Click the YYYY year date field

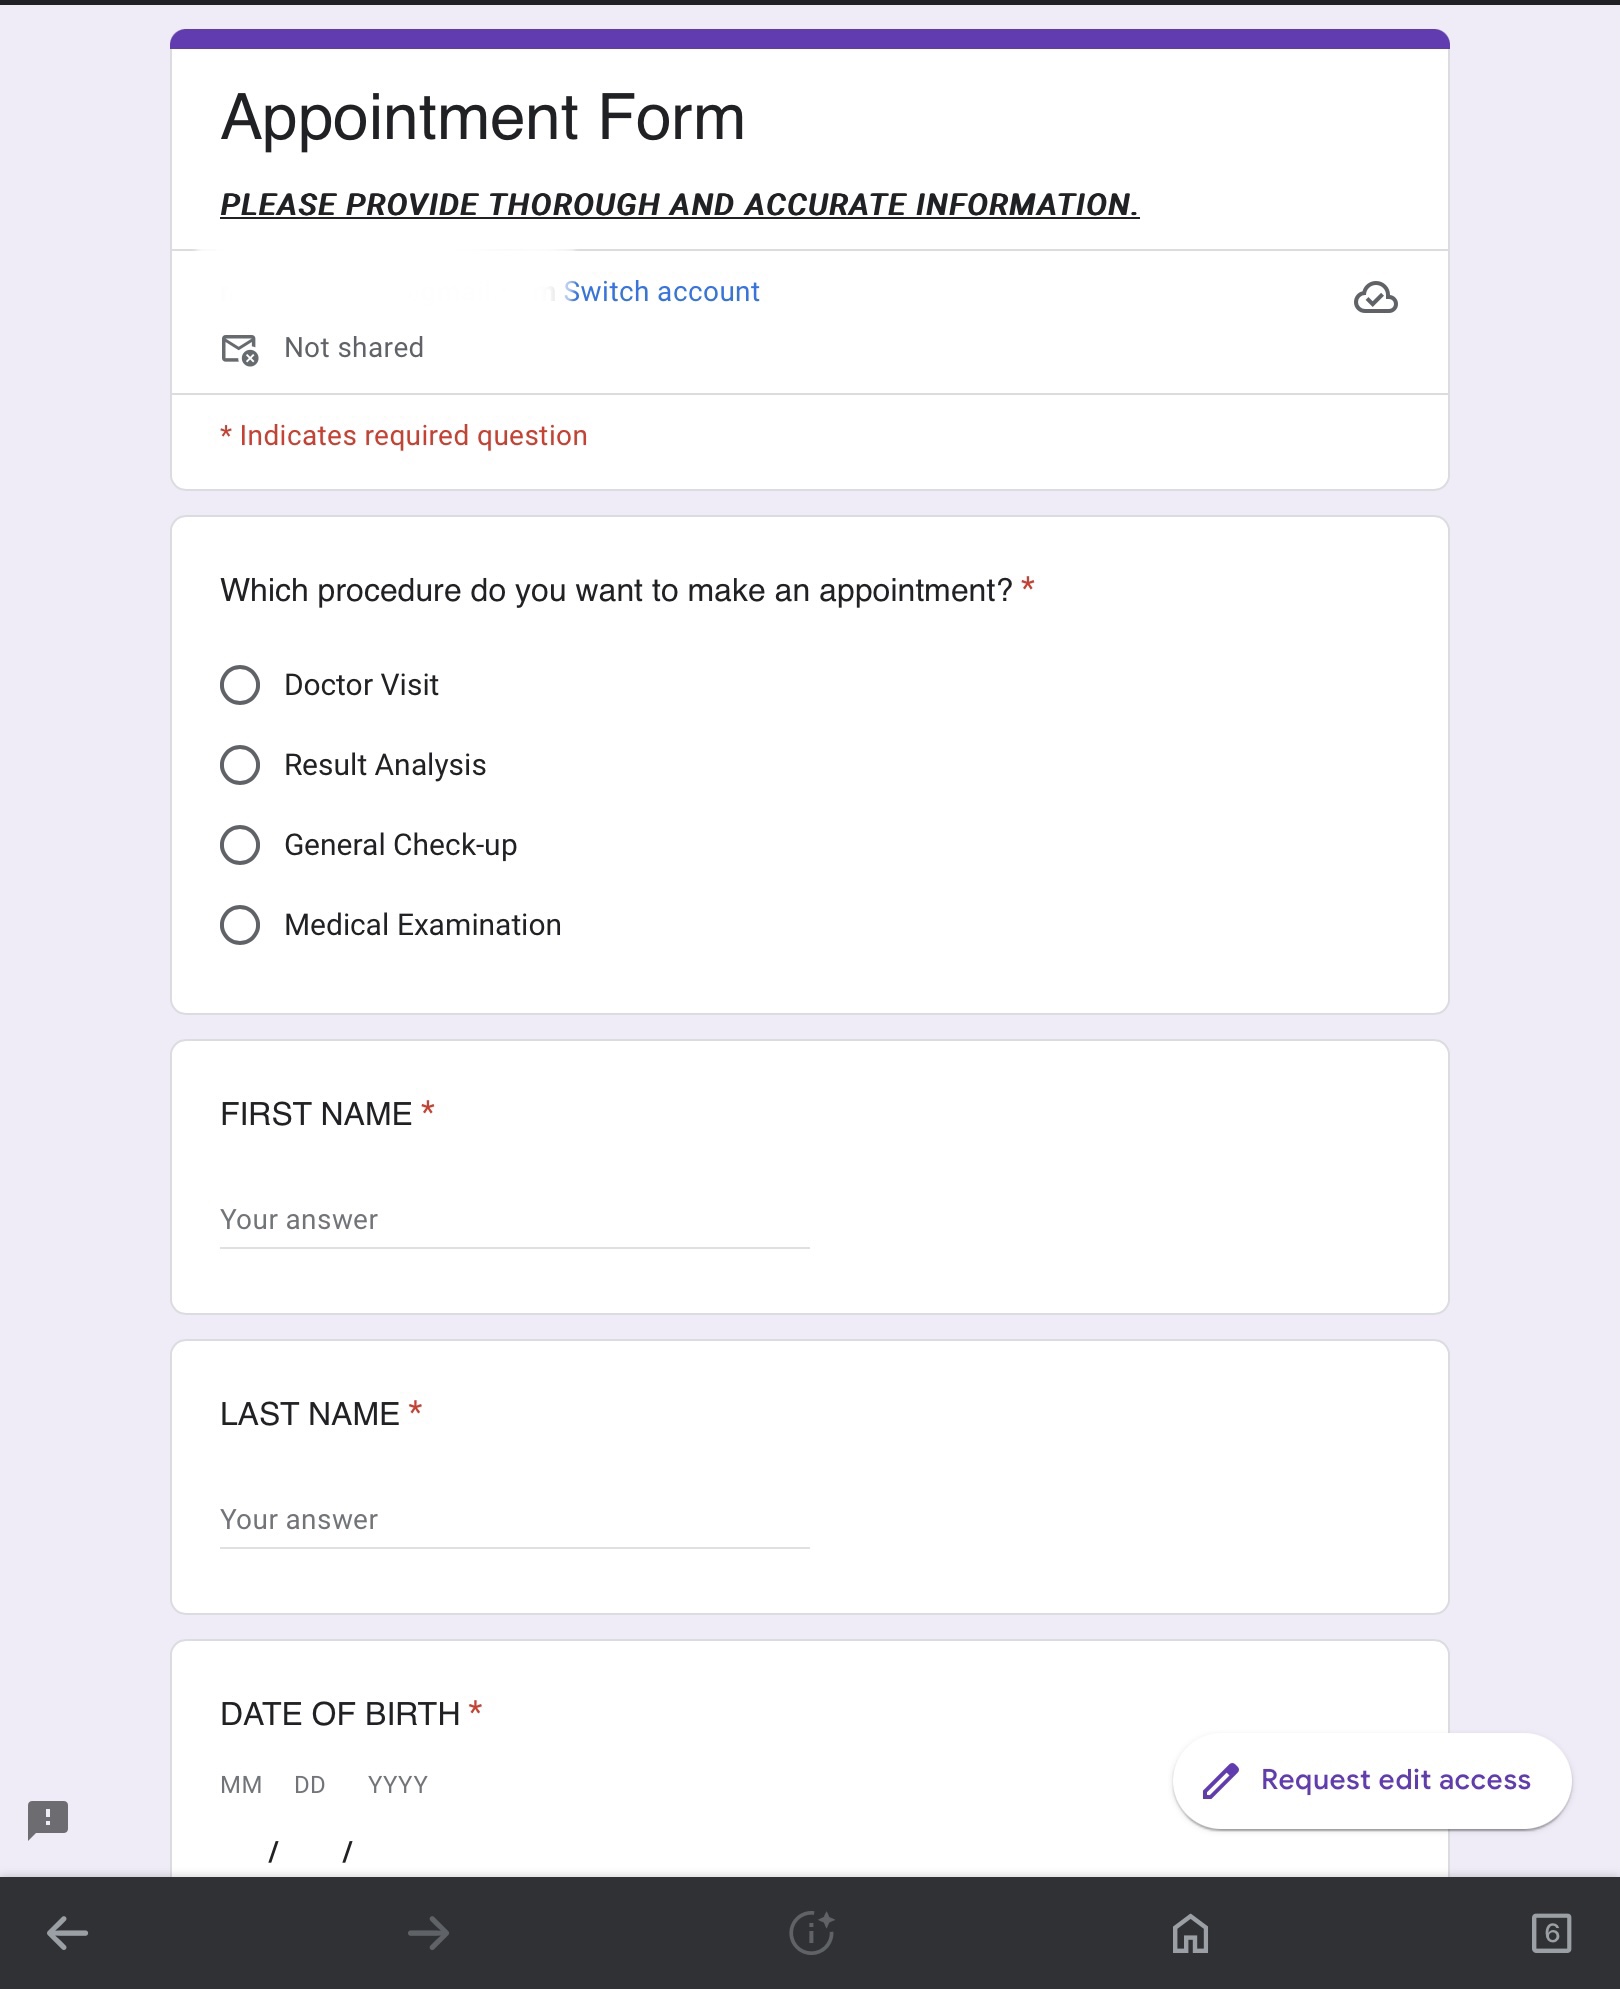click(398, 1850)
